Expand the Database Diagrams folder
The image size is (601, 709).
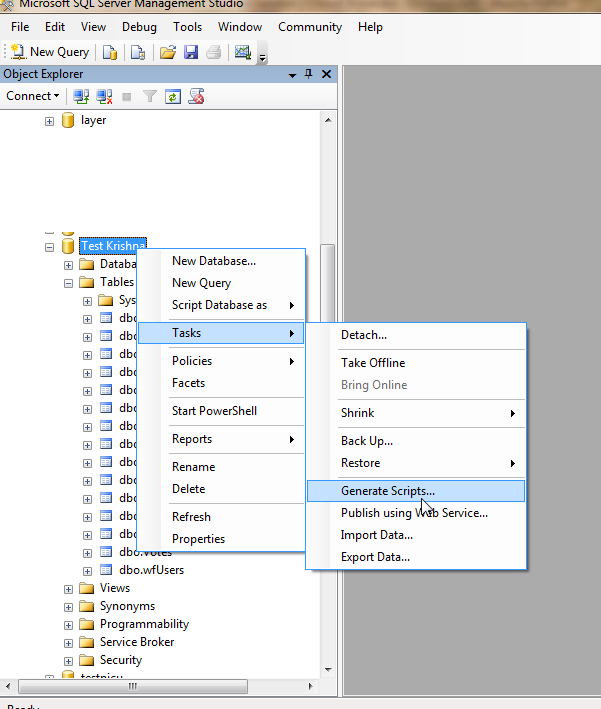tap(68, 265)
